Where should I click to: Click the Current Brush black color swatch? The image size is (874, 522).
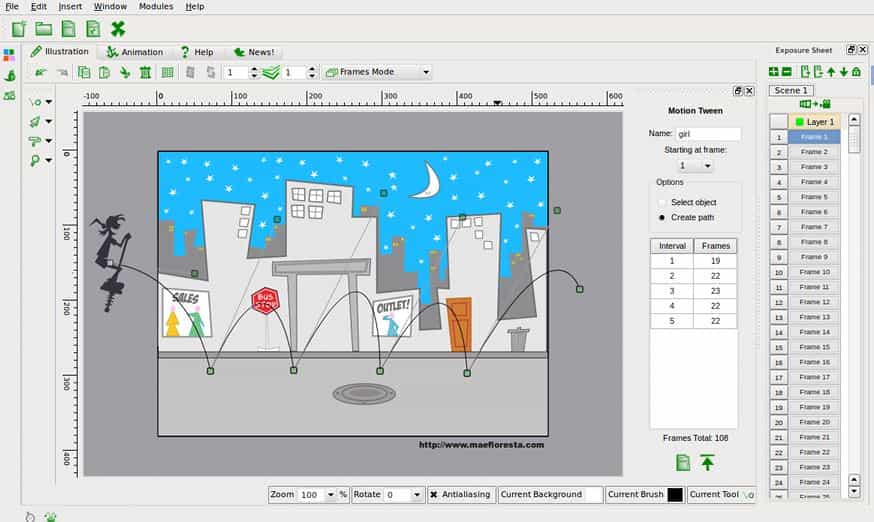(675, 495)
